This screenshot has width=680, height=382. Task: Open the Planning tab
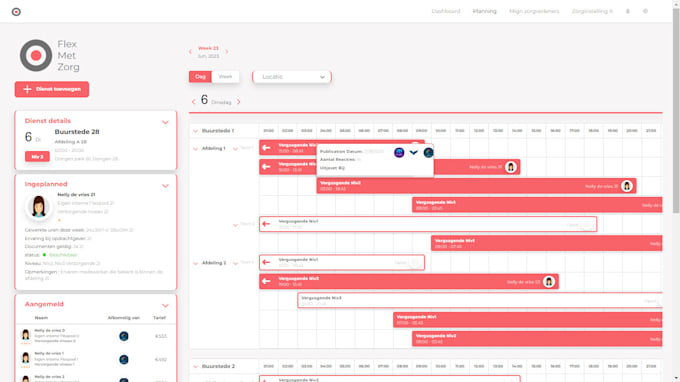[484, 11]
